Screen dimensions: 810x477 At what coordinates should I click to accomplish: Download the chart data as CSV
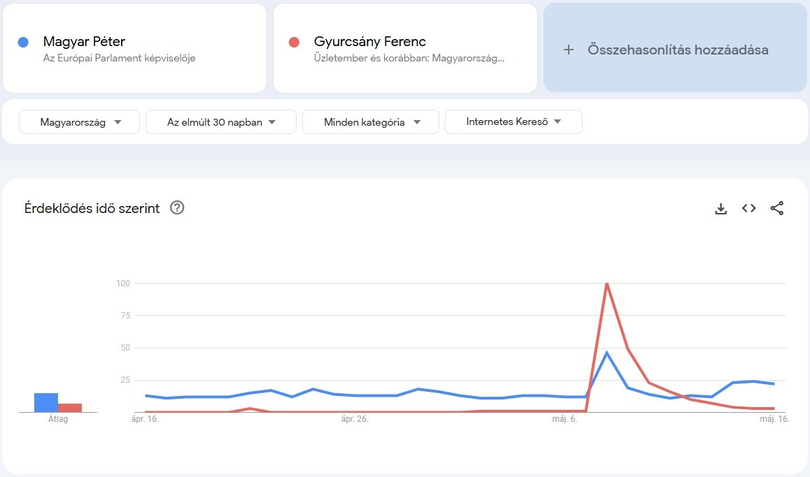[720, 208]
